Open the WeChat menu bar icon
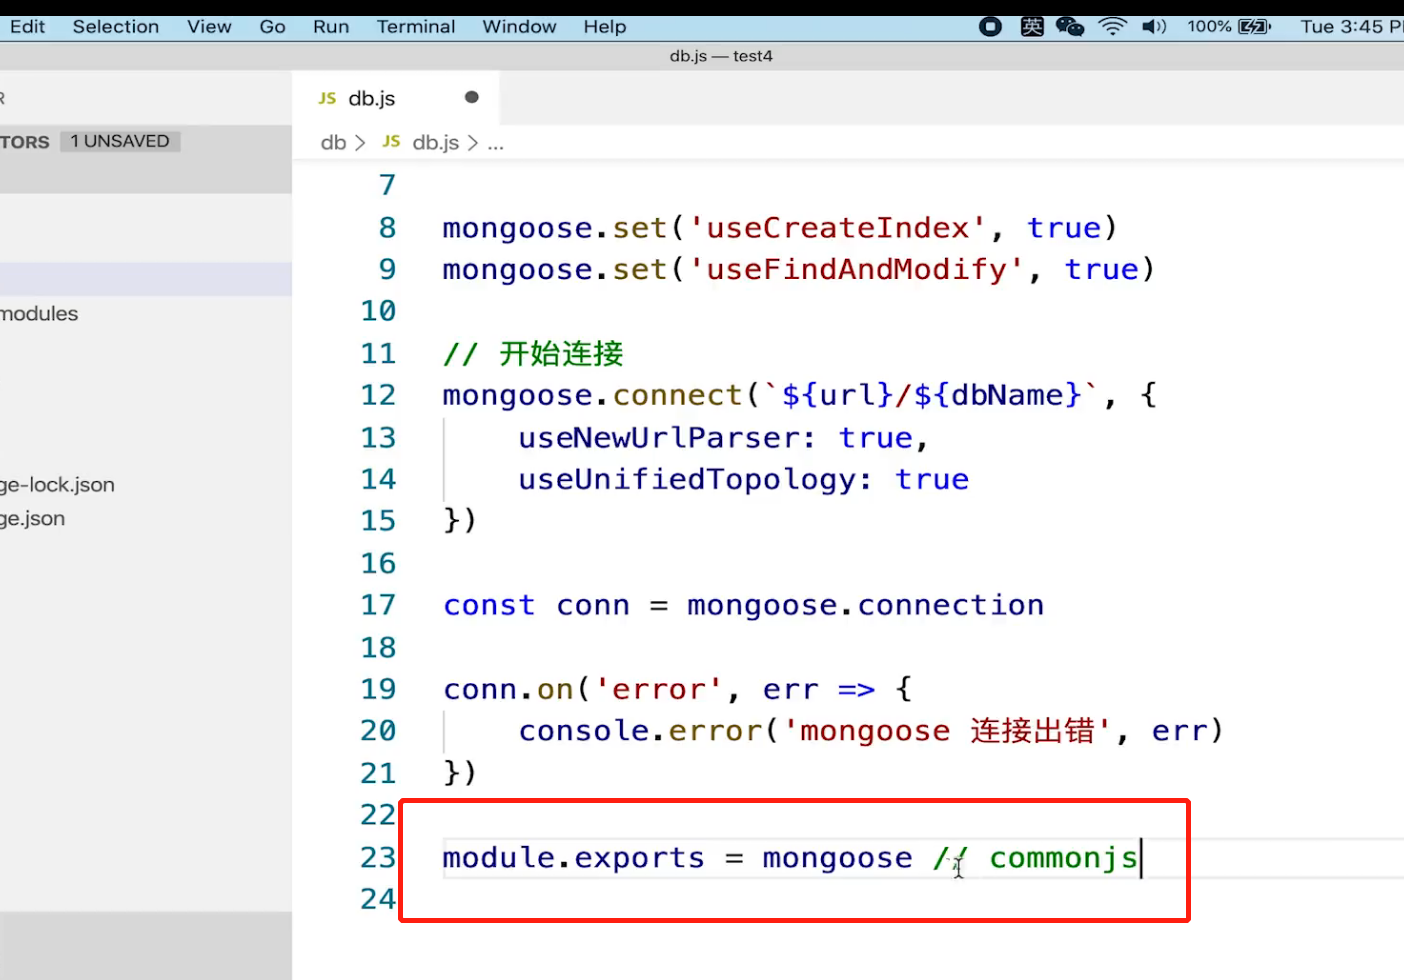 click(x=1070, y=27)
